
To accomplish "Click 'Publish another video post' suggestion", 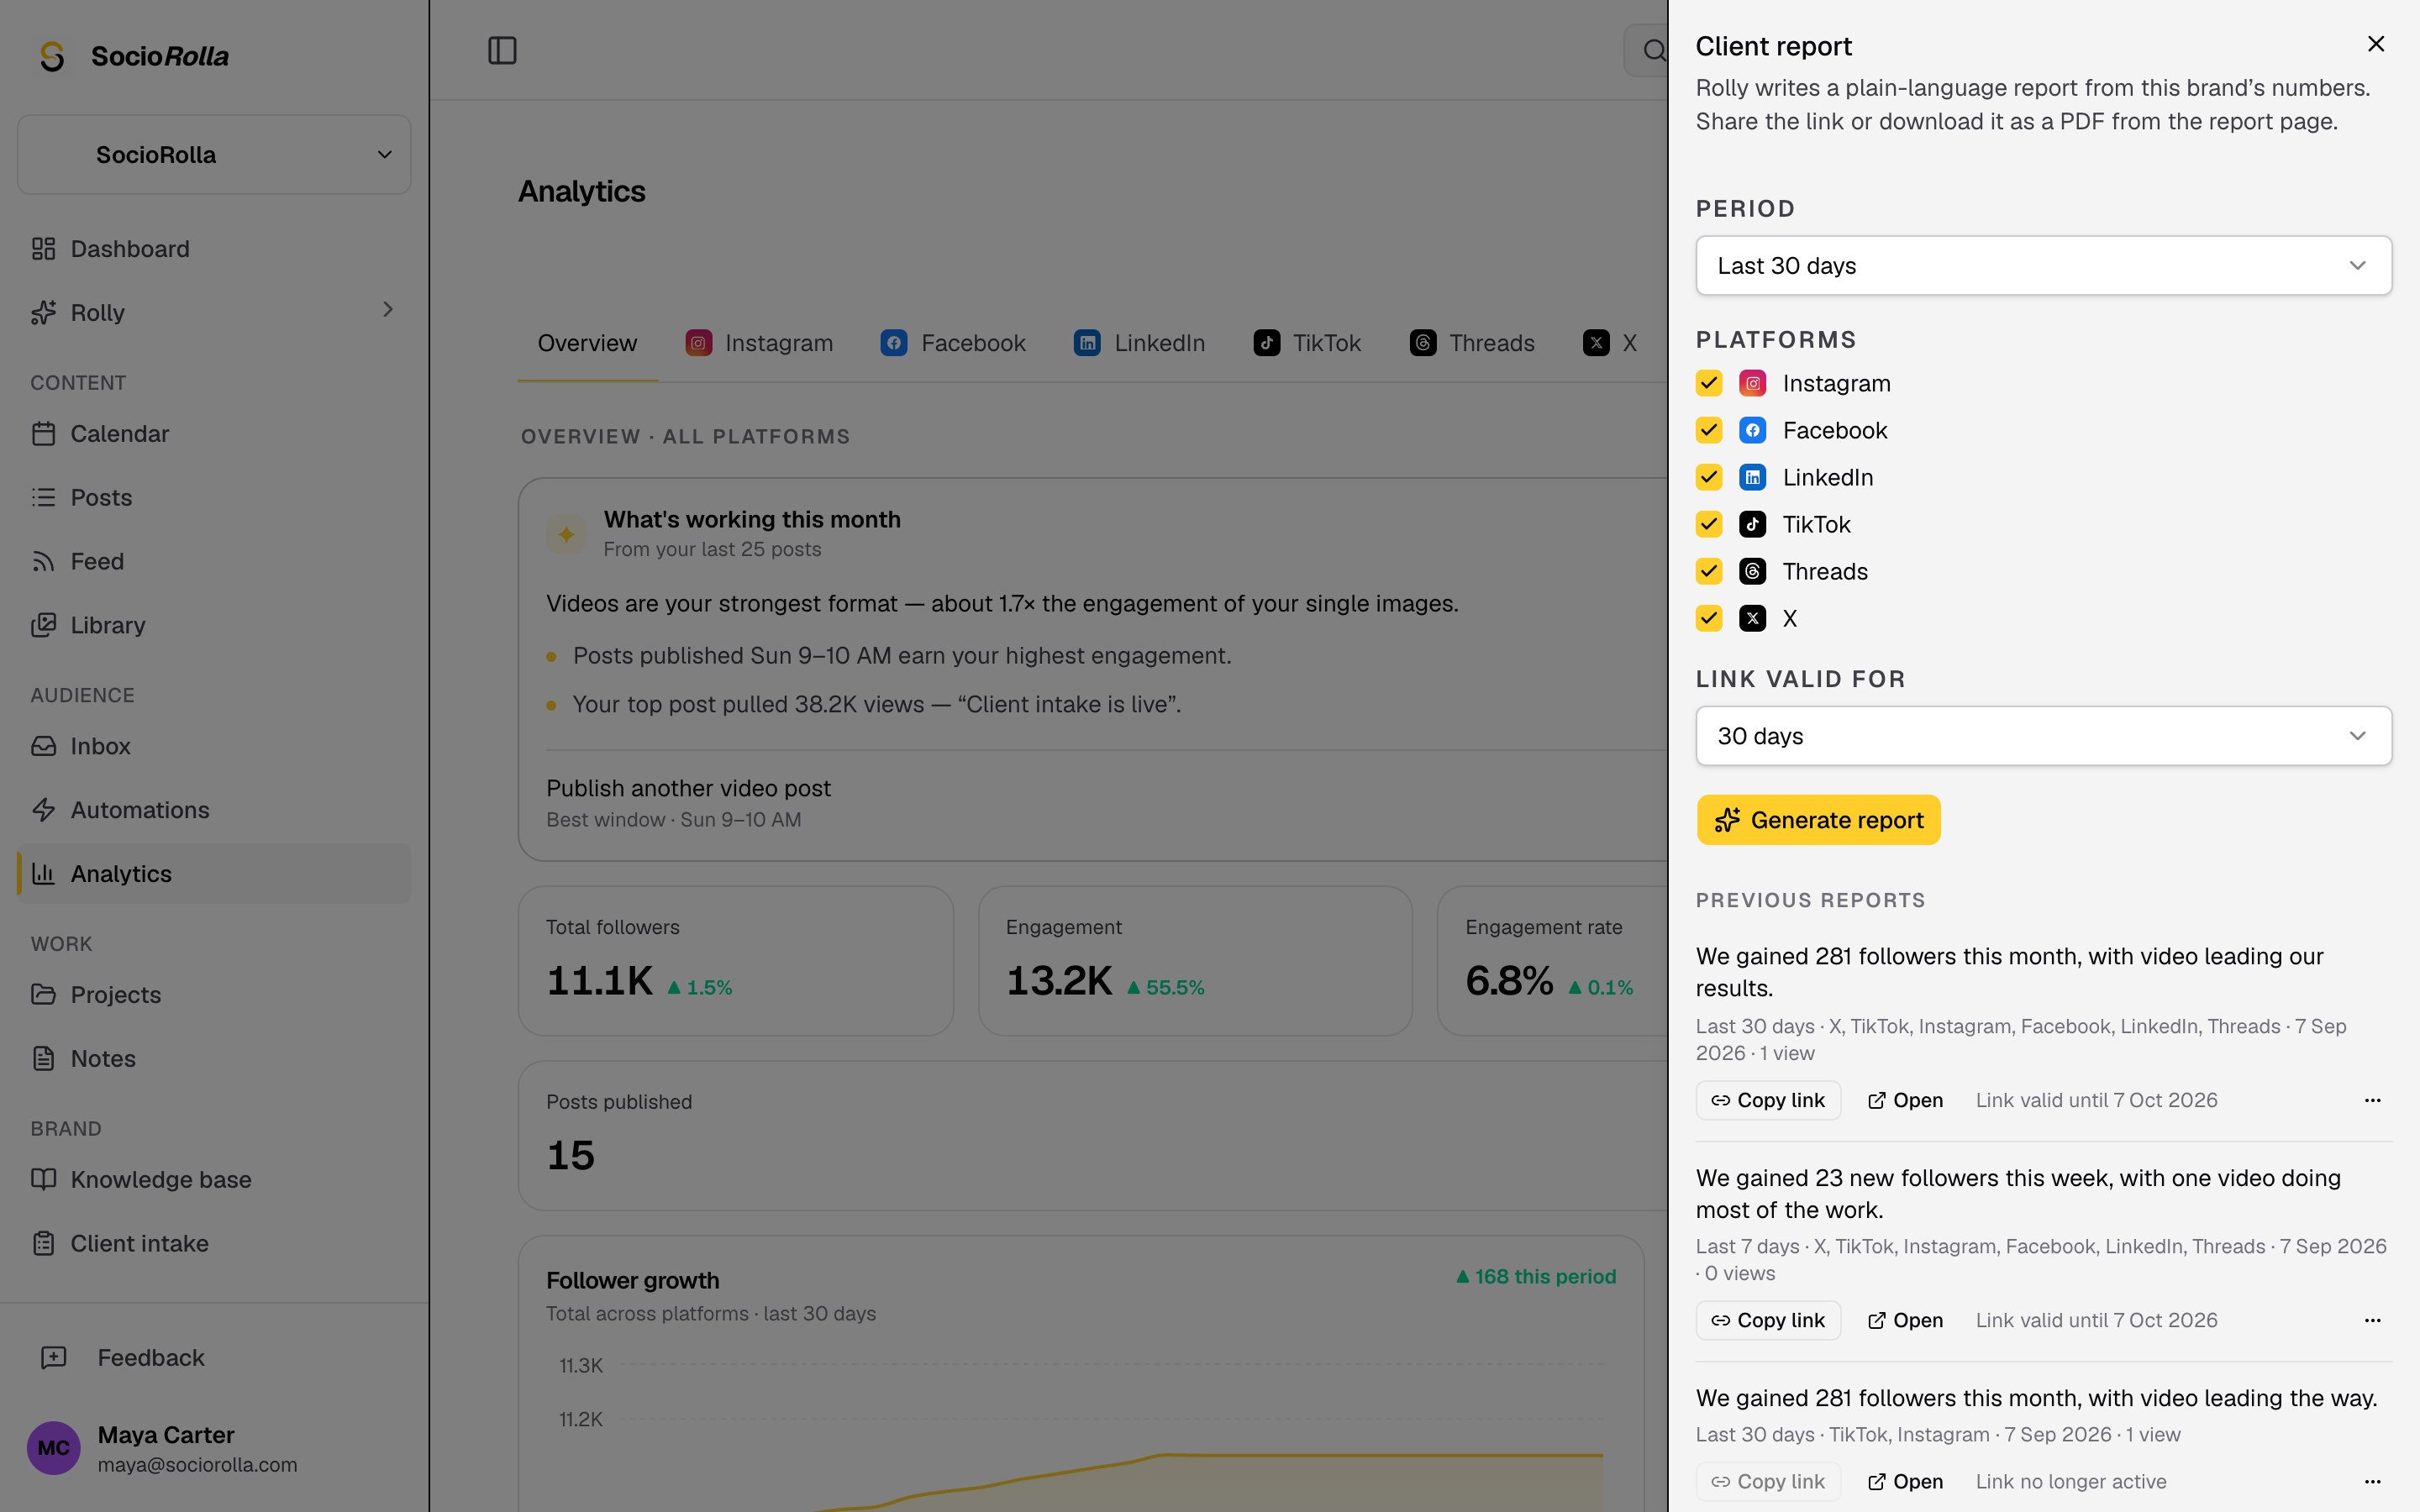I will (688, 788).
